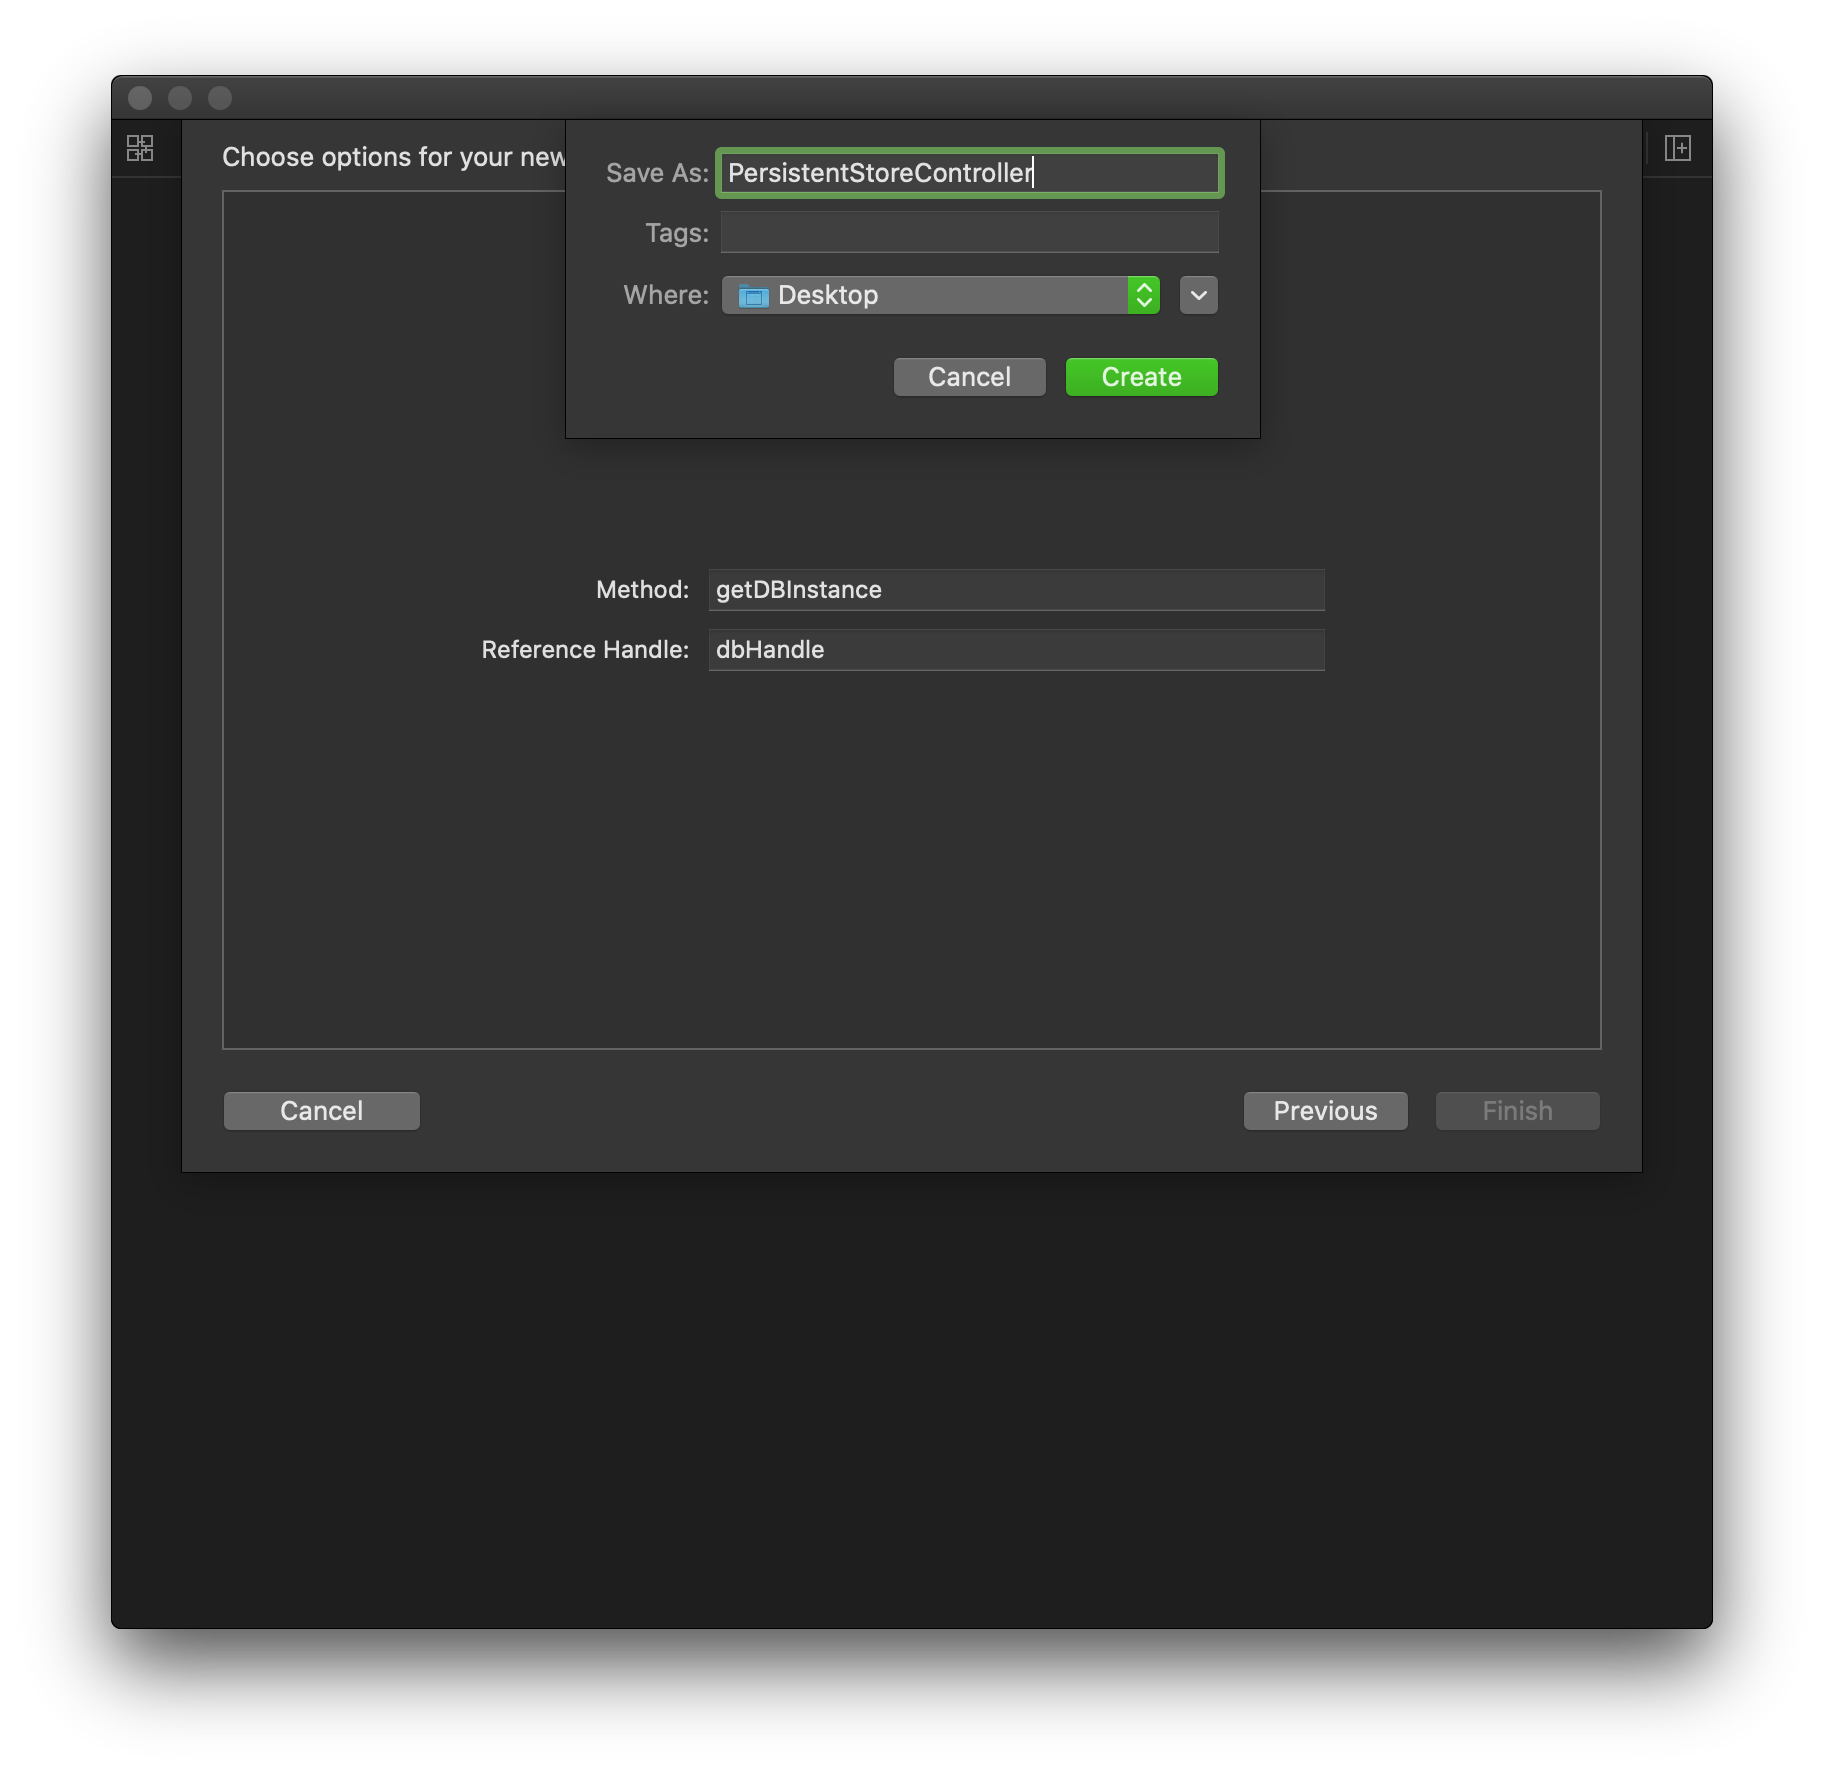The height and width of the screenshot is (1776, 1824).
Task: Click the 'Choose options for your new' heading
Action: coord(393,157)
